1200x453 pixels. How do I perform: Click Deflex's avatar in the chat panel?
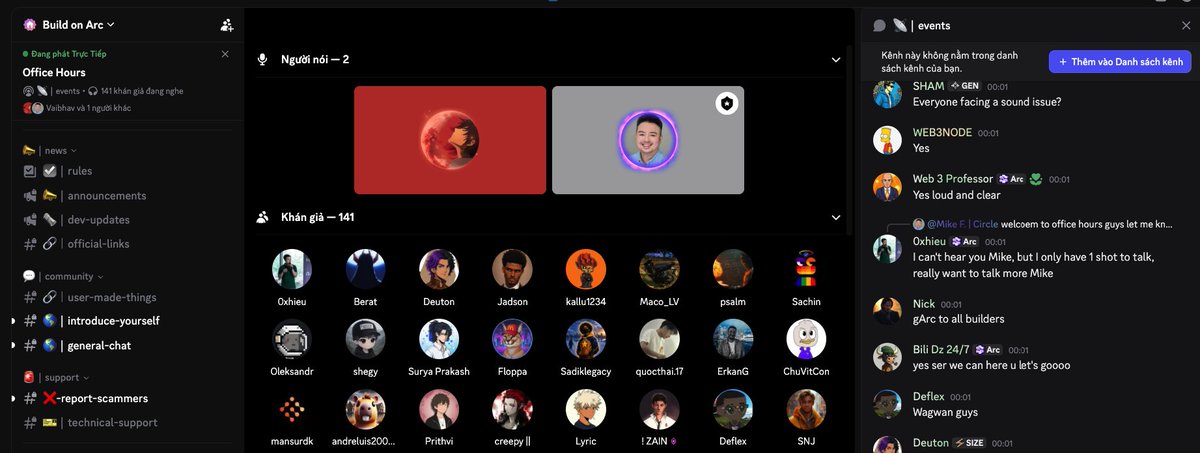coord(887,403)
